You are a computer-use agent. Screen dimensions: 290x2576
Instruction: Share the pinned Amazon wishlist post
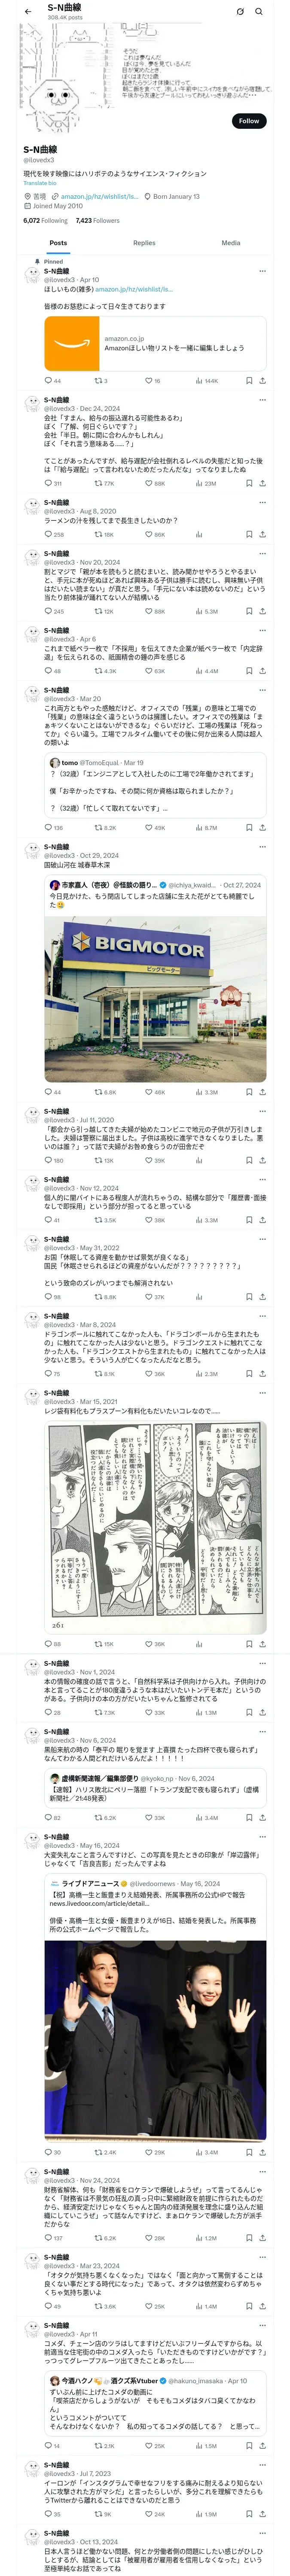tap(263, 380)
